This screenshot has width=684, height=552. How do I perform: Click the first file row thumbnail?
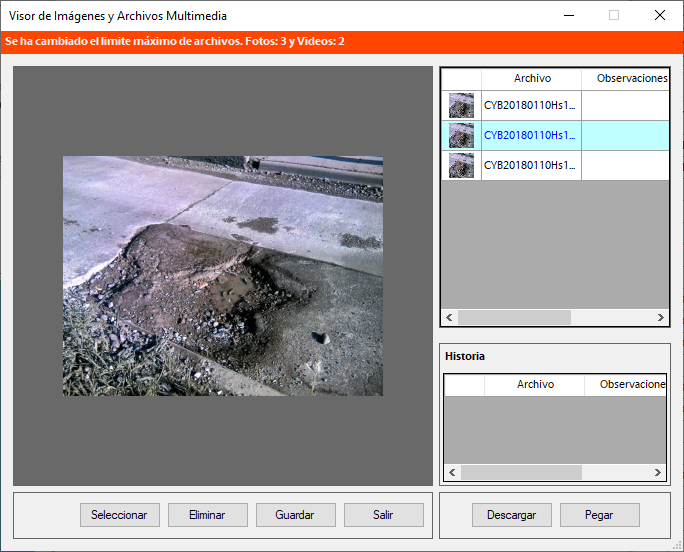(461, 105)
